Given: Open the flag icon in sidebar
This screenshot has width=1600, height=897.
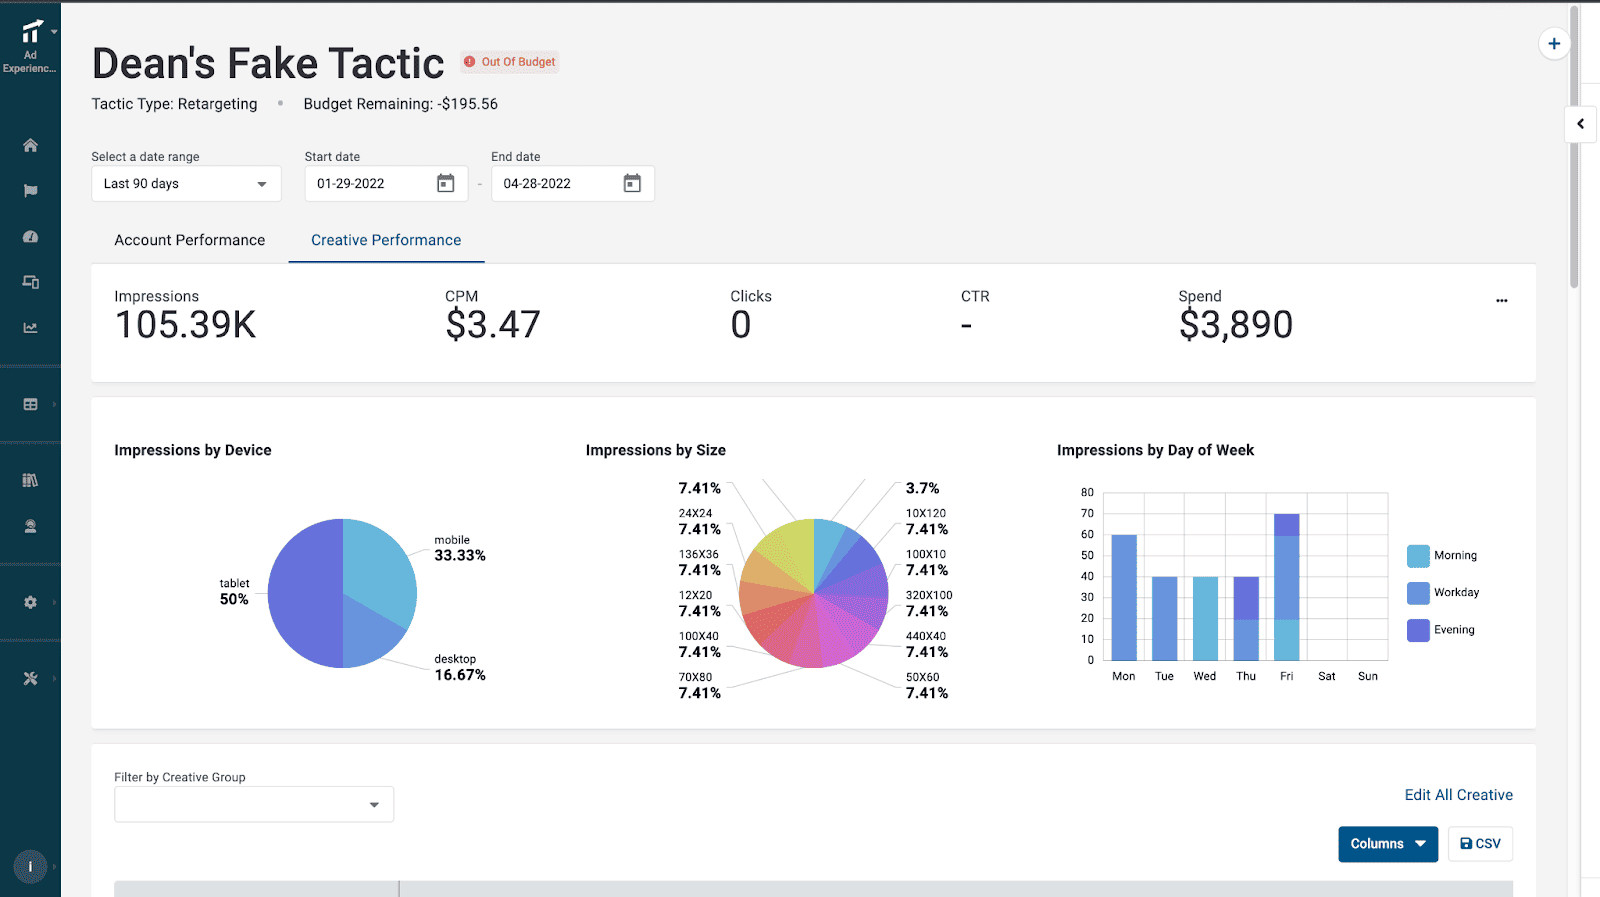Looking at the screenshot, I should tap(30, 191).
